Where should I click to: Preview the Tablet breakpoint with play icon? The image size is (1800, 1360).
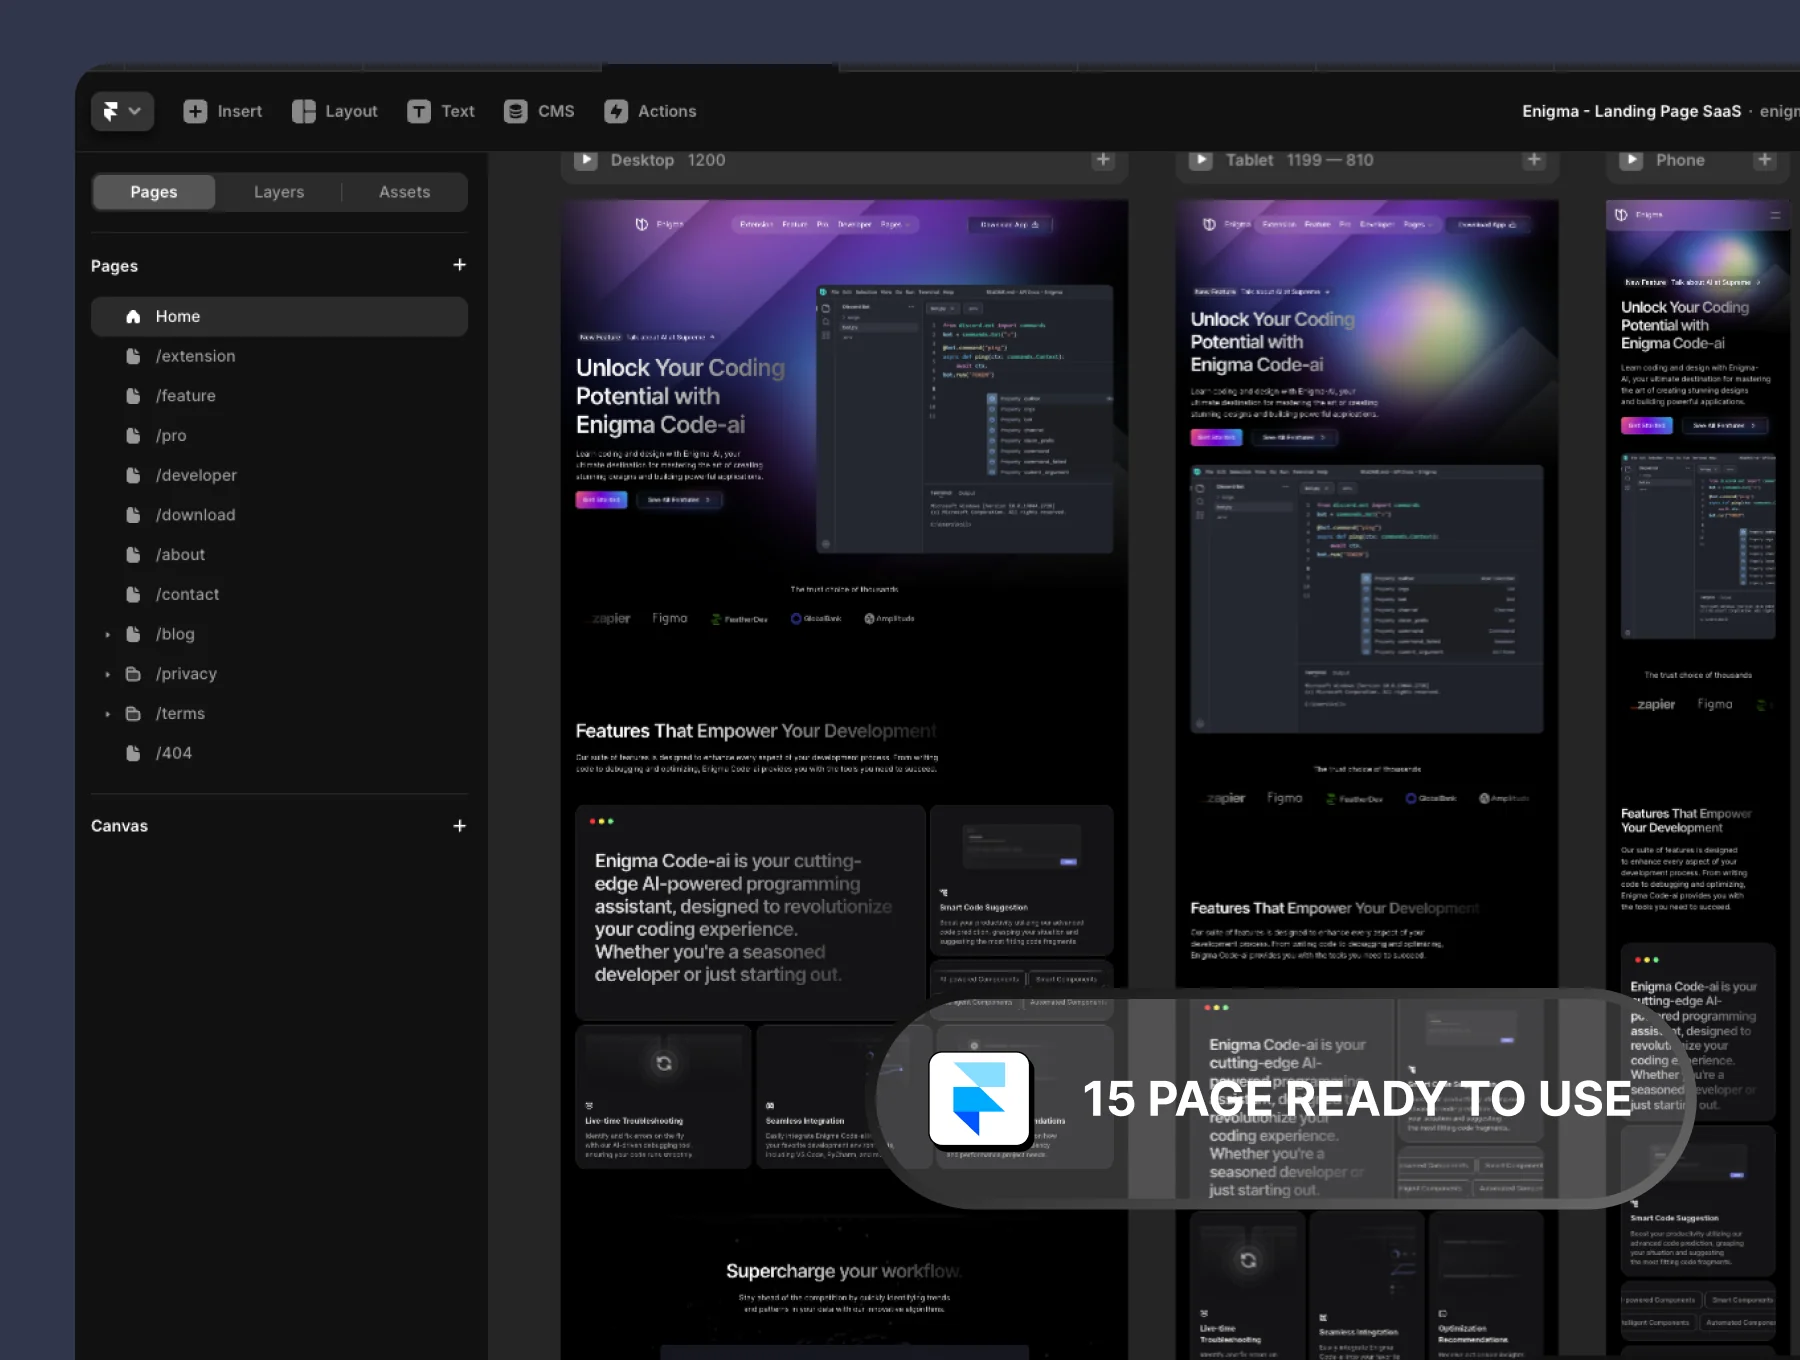[1201, 160]
